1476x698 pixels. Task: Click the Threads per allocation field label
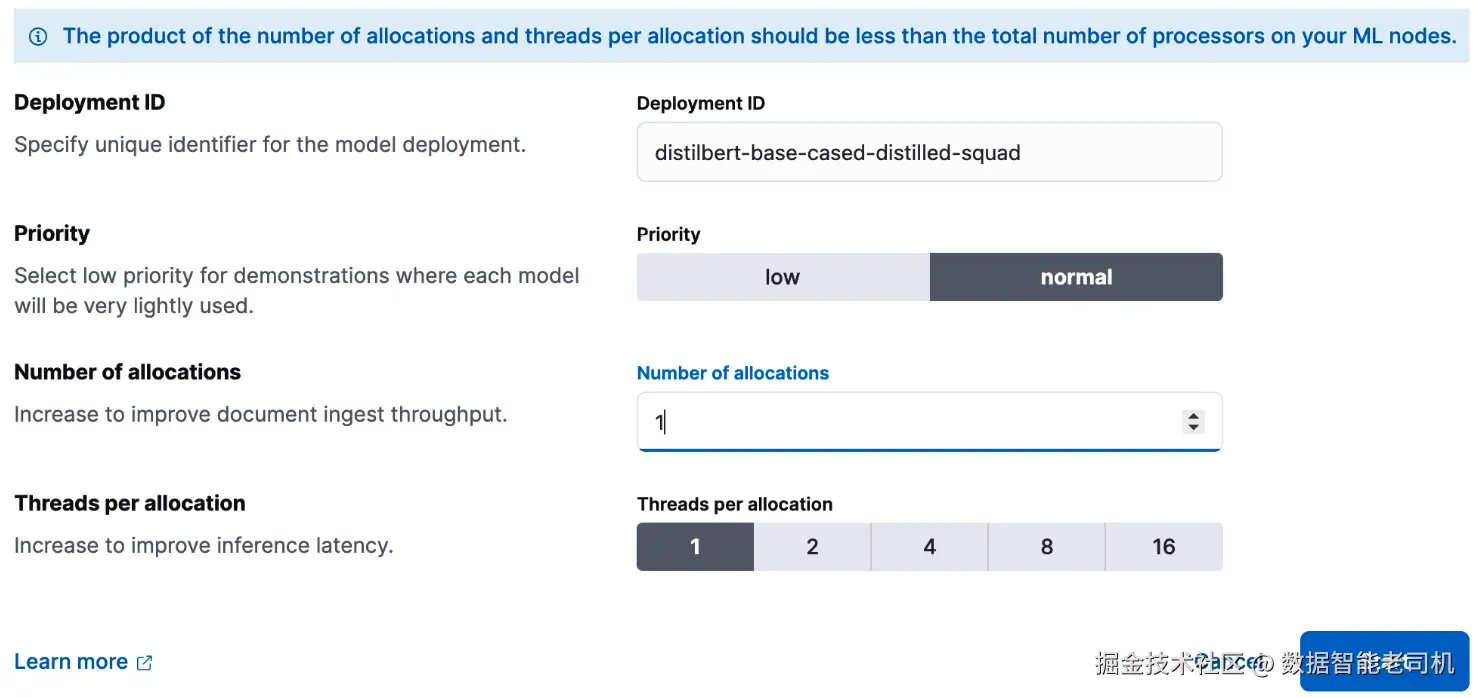(x=735, y=504)
